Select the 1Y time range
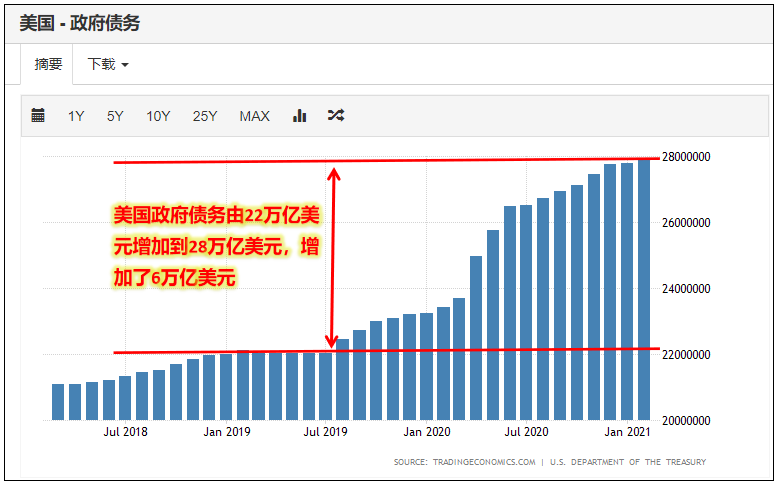Viewport: 777px width, 483px height. pos(76,116)
